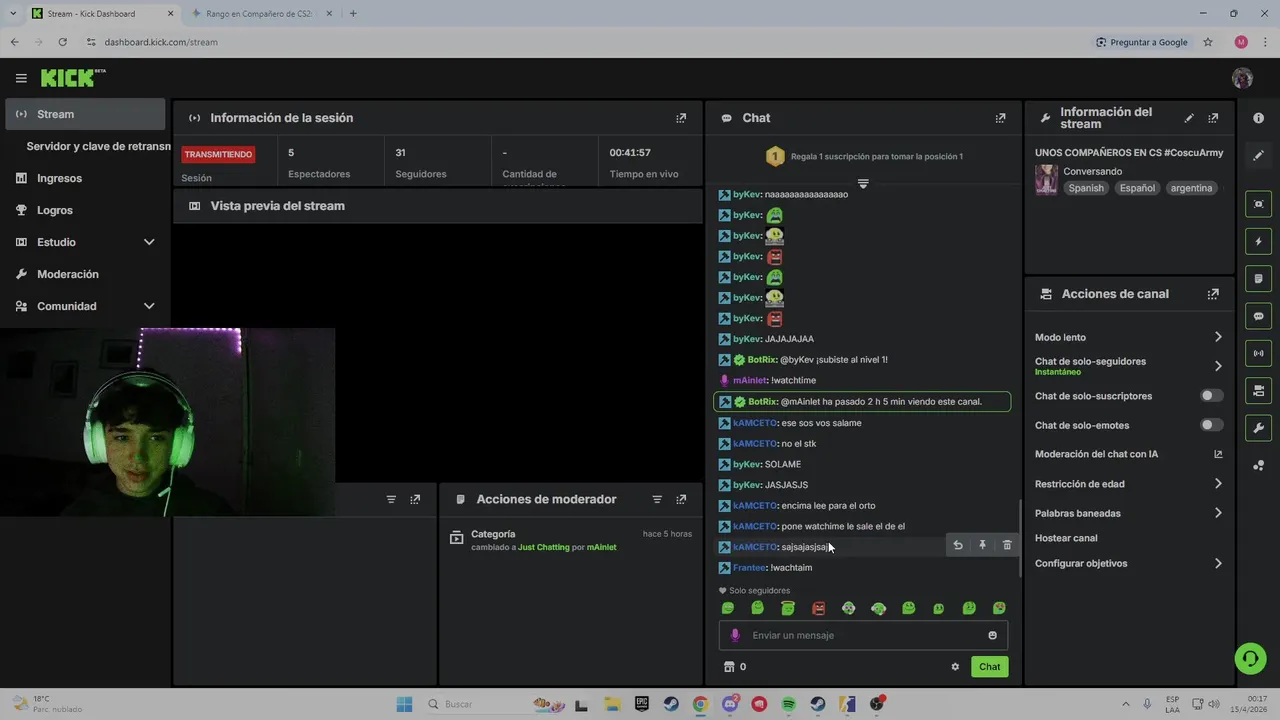Click the purple microphone icon in the message box
Viewport: 1280px width, 720px height.
(736, 635)
